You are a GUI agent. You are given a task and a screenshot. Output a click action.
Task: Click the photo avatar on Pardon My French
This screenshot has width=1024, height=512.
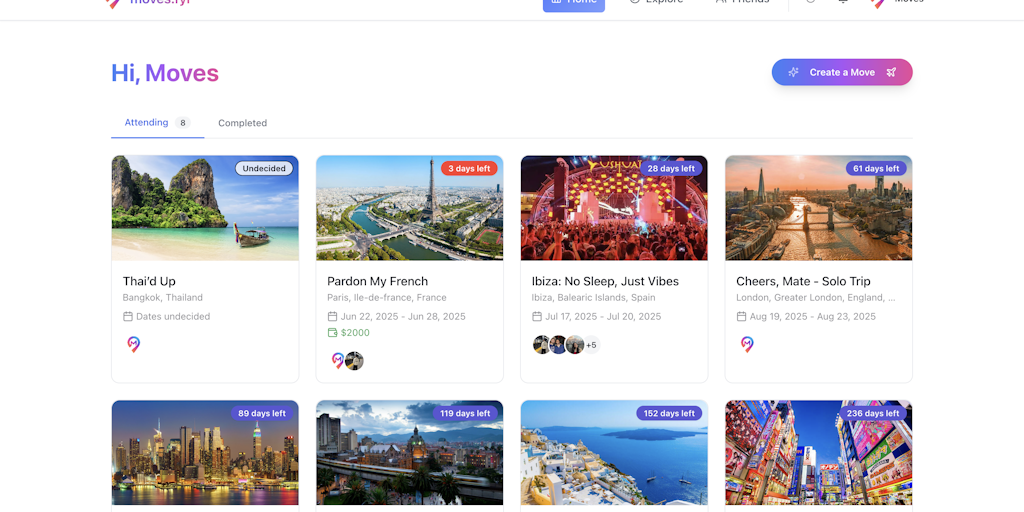click(354, 360)
